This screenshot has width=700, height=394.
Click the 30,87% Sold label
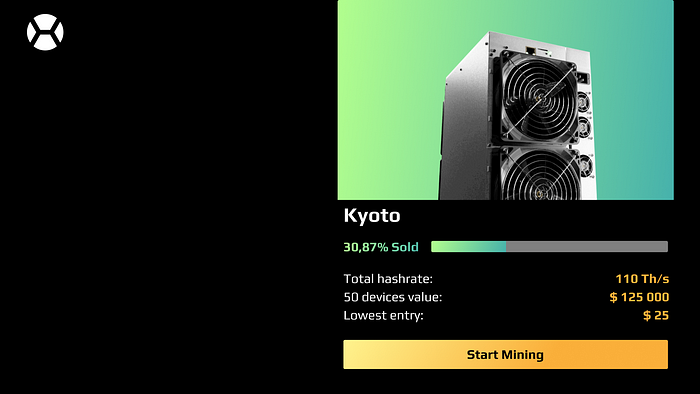tap(381, 247)
